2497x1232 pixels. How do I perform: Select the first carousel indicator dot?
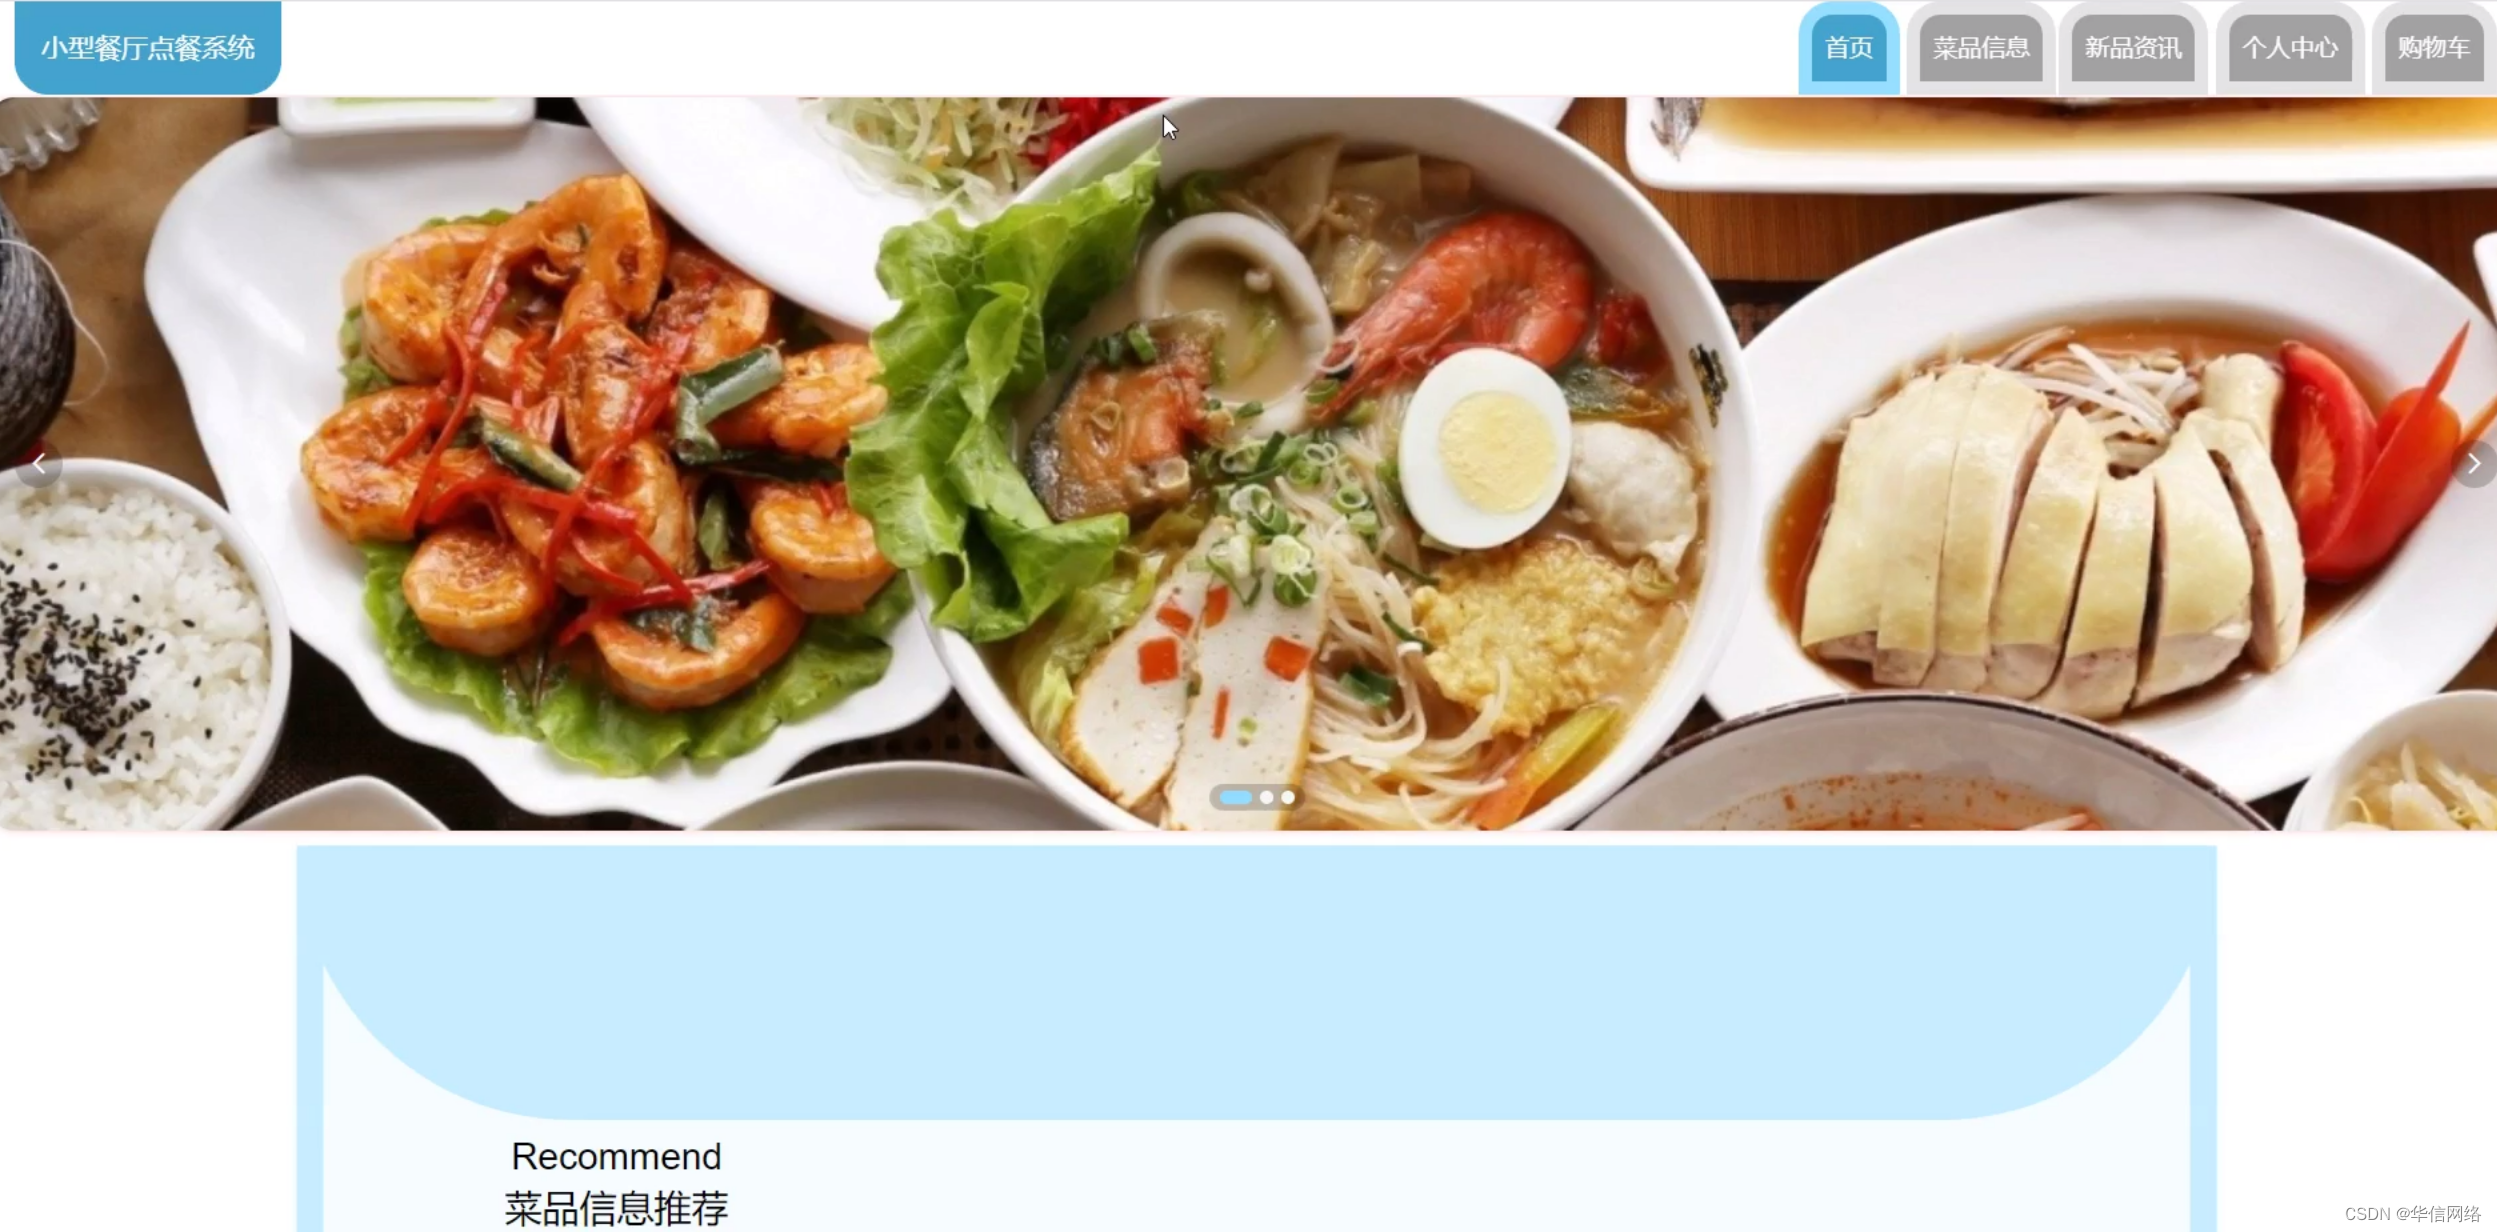[x=1236, y=797]
